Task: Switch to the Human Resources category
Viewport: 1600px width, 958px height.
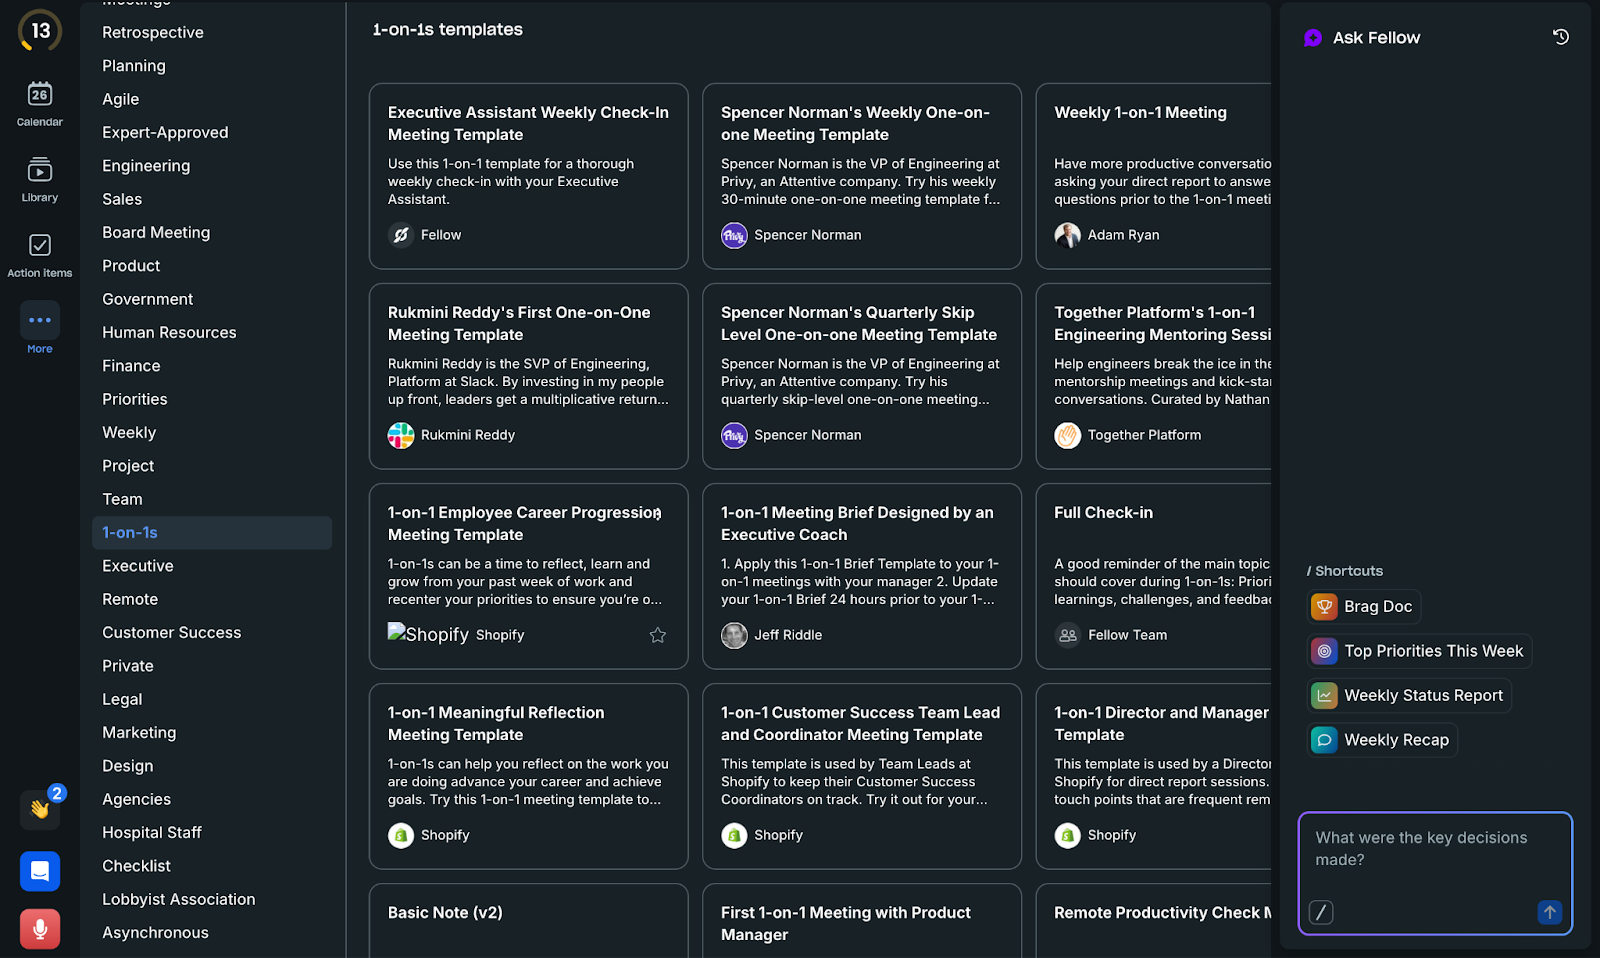Action: coord(169,332)
